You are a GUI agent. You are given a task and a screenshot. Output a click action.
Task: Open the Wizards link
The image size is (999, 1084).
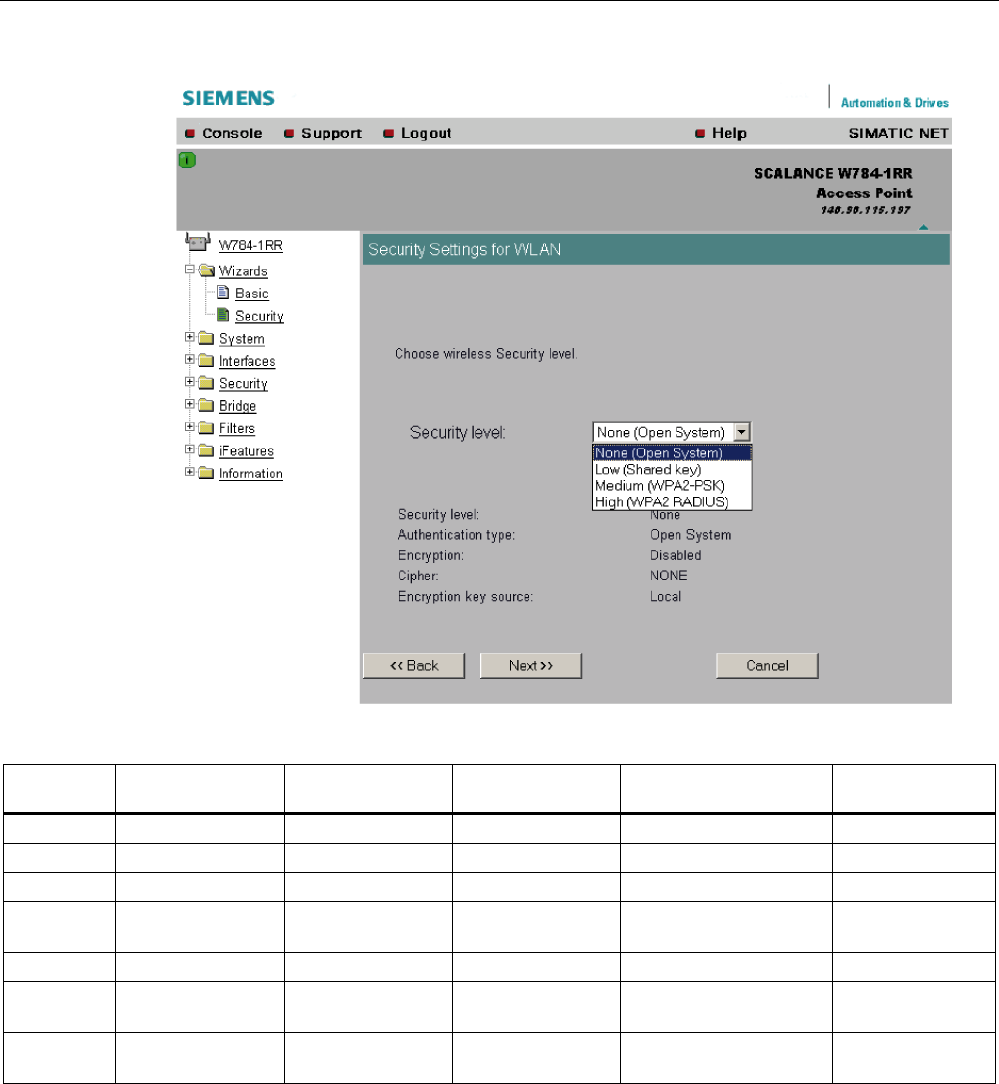tap(243, 271)
